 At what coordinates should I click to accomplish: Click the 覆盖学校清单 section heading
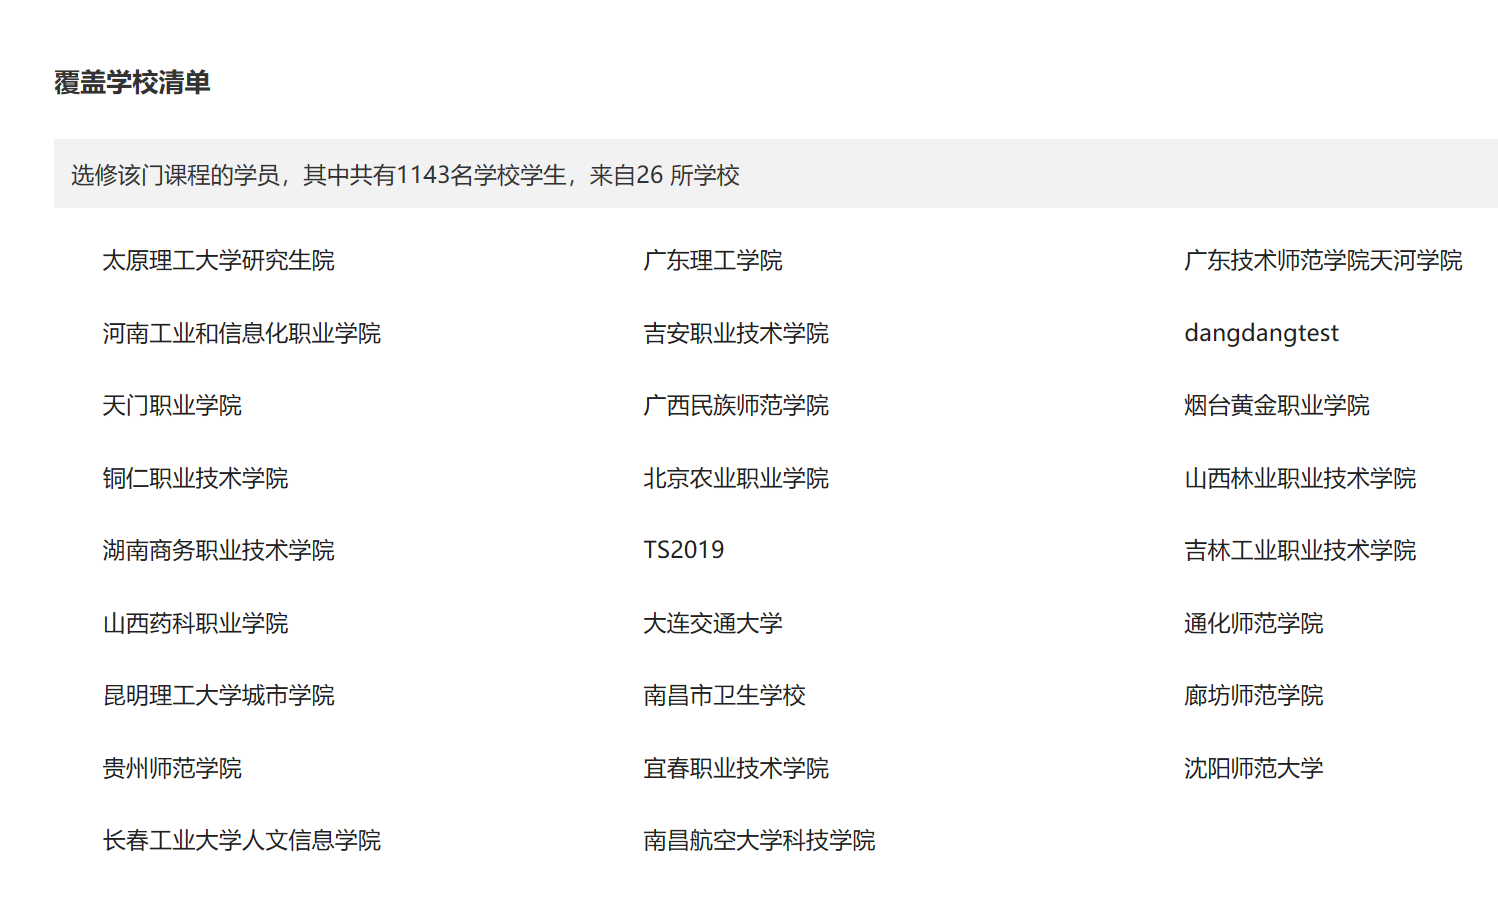point(132,83)
